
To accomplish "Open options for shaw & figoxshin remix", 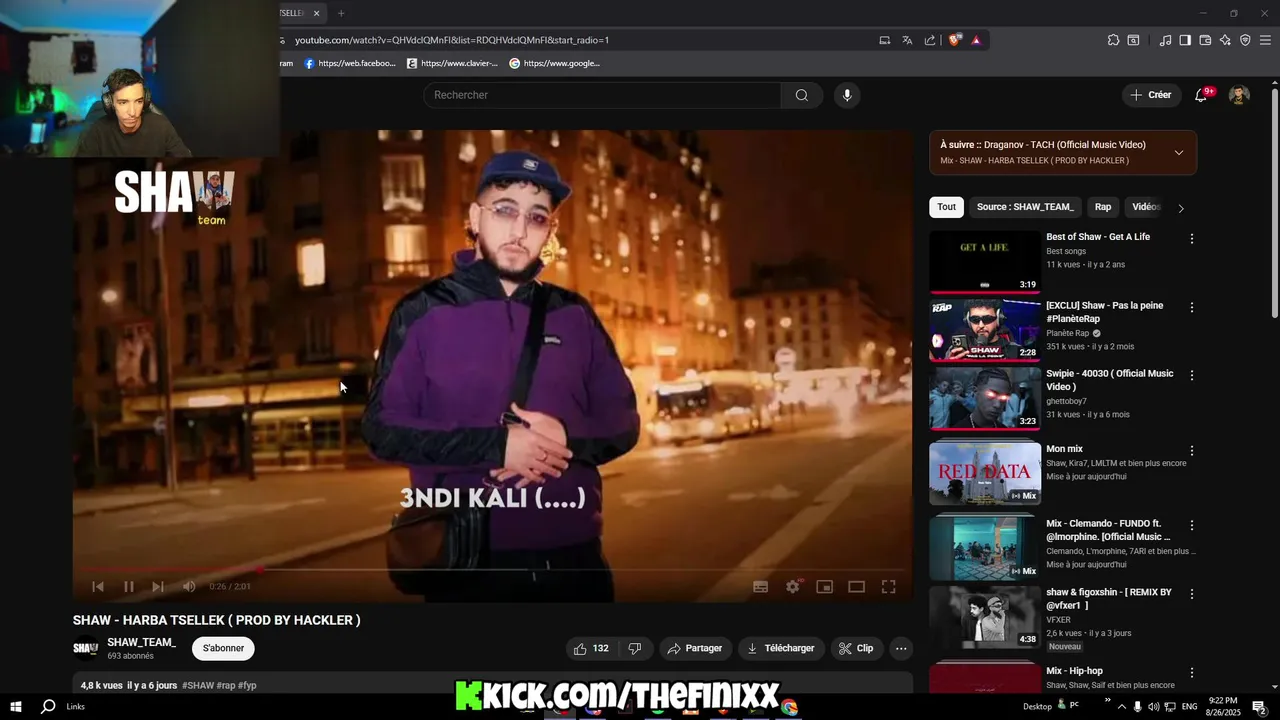I will pyautogui.click(x=1191, y=594).
